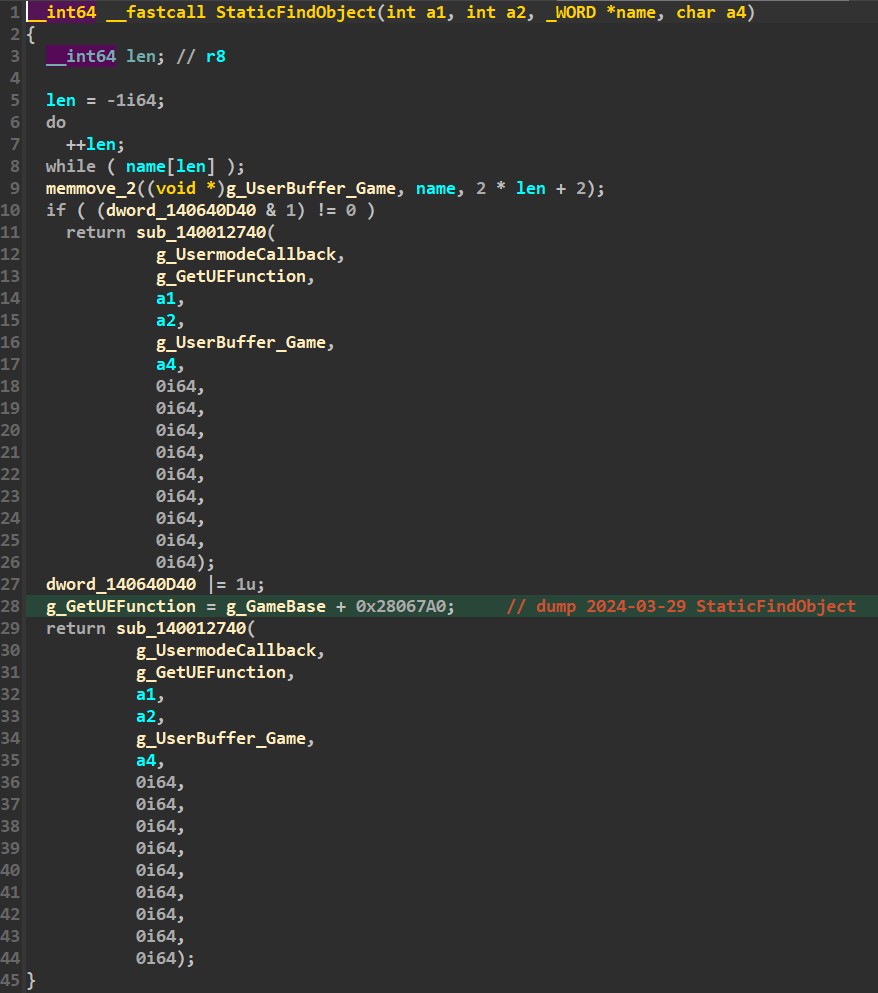Click sub_140012740 on the first return statement
The width and height of the screenshot is (878, 993).
pyautogui.click(x=200, y=232)
